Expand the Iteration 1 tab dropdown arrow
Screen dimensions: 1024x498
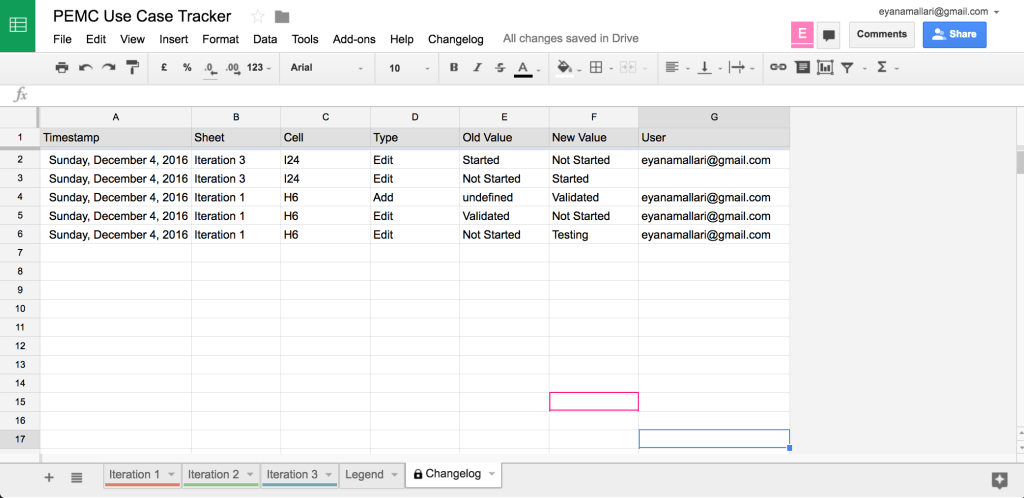pos(171,475)
